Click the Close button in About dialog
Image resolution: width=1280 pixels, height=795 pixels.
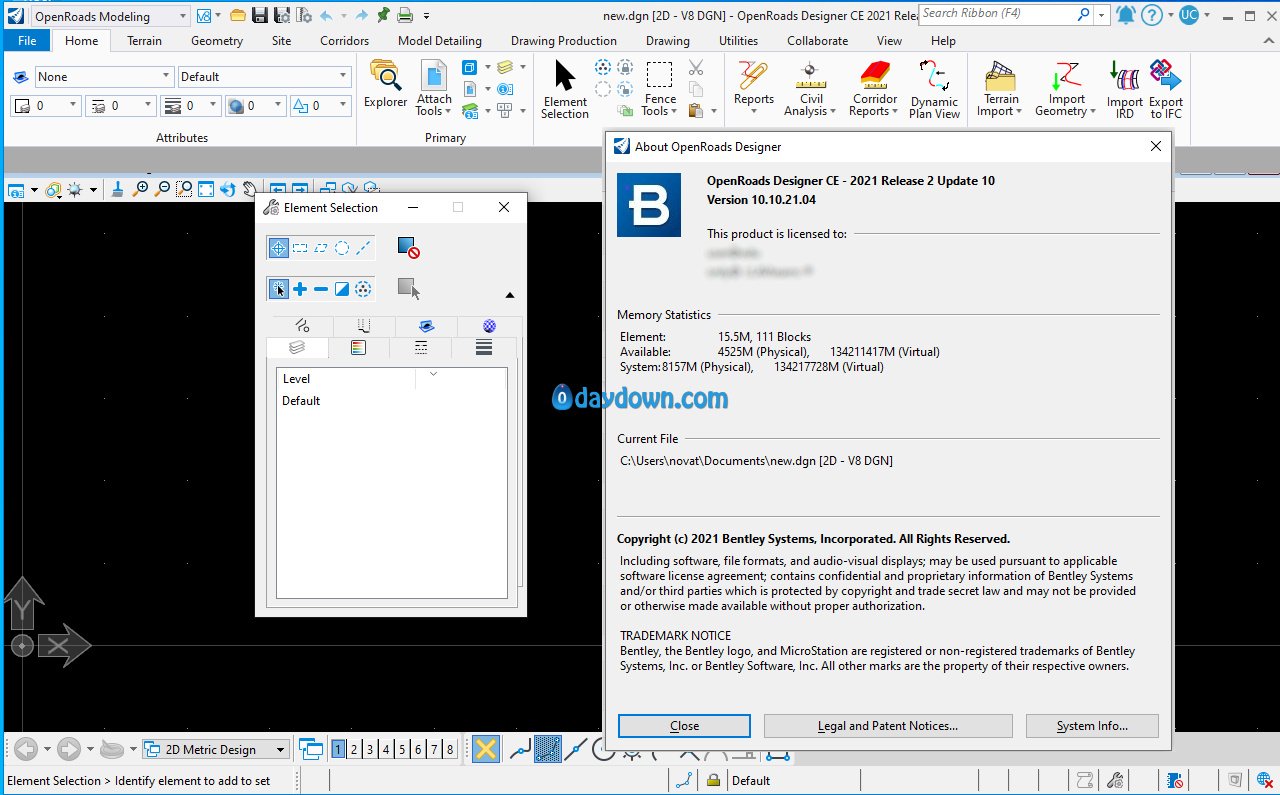(x=684, y=726)
